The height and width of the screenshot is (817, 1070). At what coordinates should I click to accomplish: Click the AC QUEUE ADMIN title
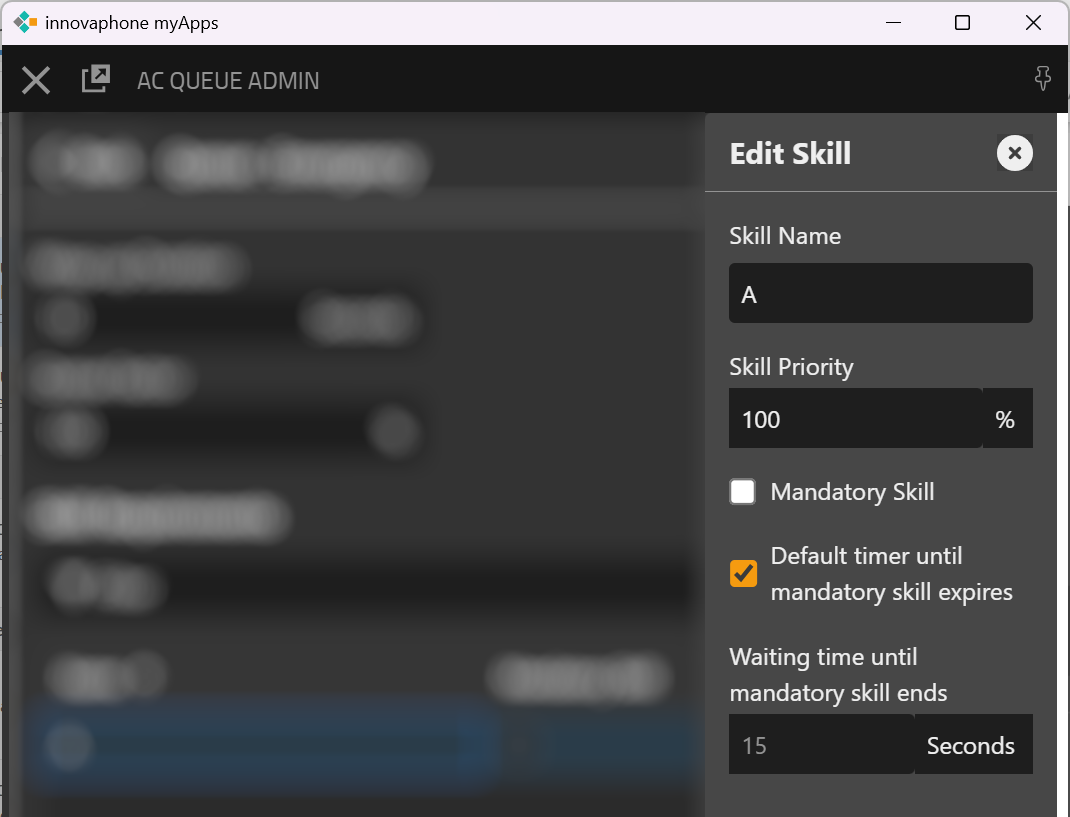point(228,81)
